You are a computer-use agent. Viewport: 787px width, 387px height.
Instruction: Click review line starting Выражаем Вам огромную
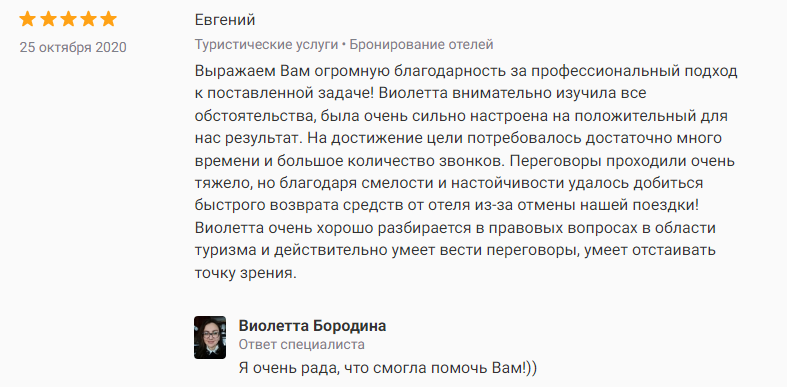[466, 72]
